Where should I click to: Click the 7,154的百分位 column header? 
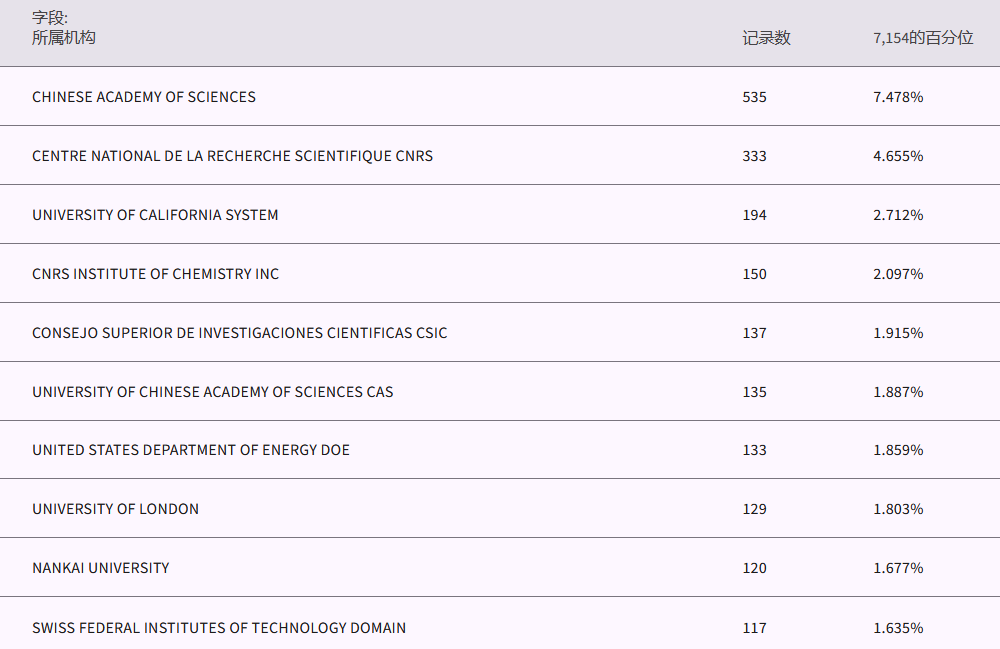[923, 38]
